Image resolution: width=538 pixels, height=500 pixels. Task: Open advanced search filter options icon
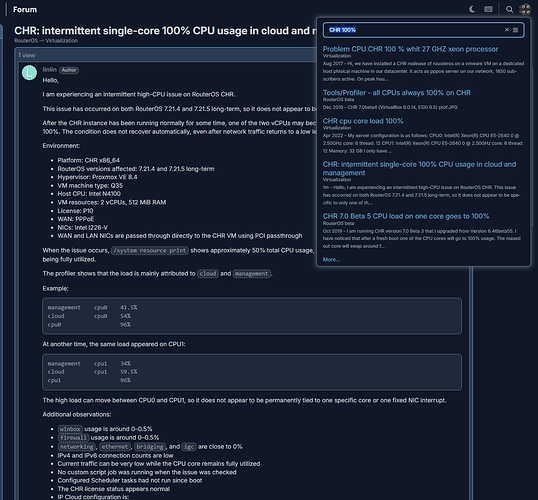[x=515, y=30]
